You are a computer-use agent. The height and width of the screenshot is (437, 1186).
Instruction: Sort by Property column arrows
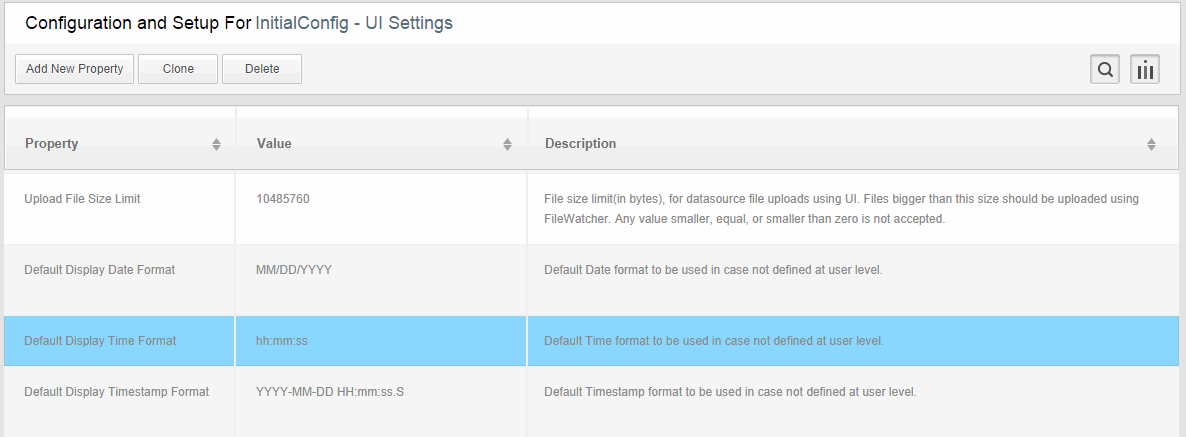[x=216, y=144]
